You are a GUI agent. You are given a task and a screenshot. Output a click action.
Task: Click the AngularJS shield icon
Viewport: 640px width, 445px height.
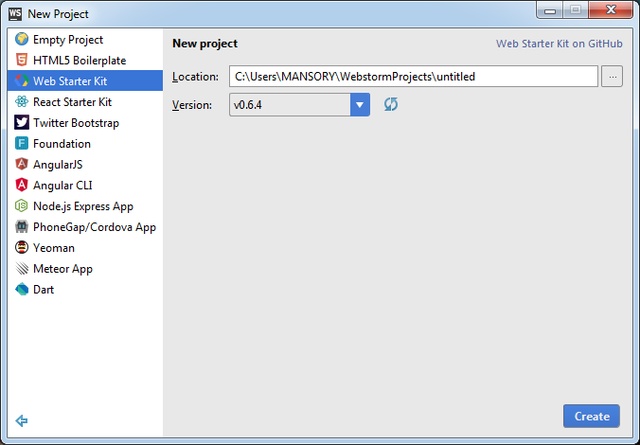click(22, 164)
